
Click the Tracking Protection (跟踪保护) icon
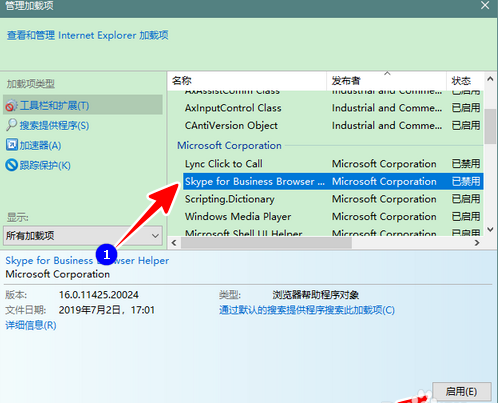(x=11, y=165)
